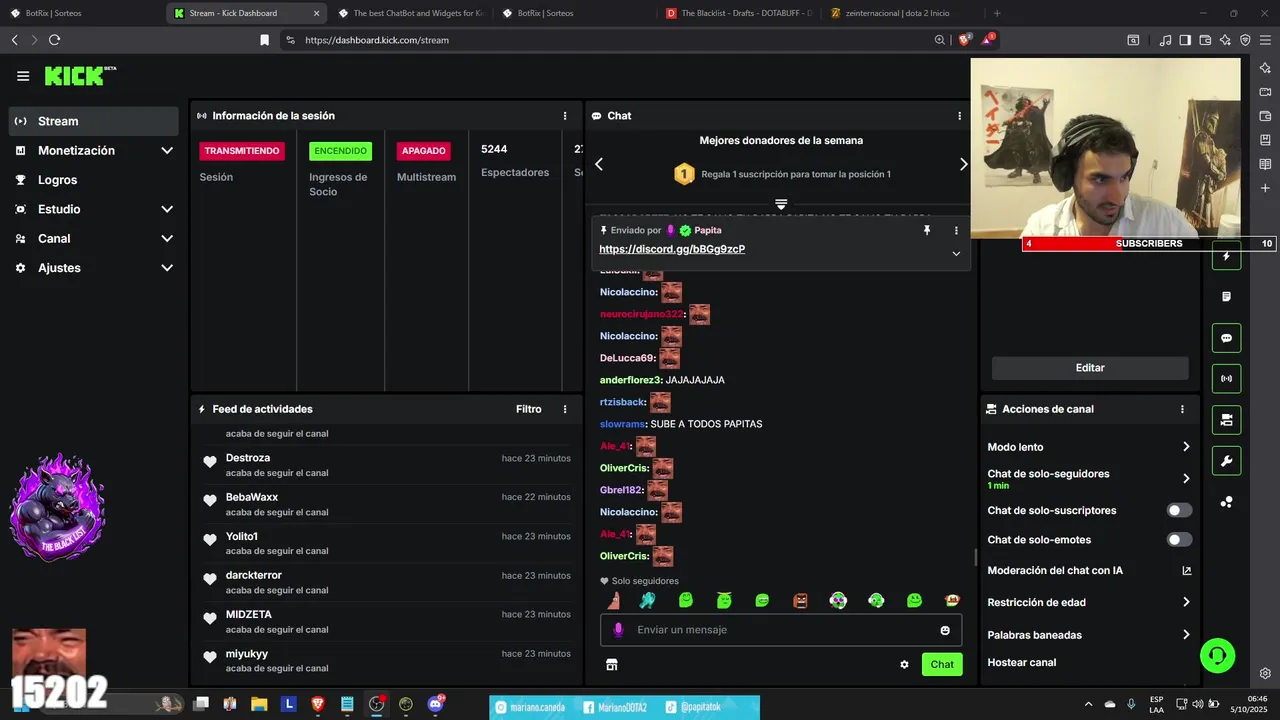Open Feed de actividades options menu
The height and width of the screenshot is (720, 1280).
[565, 409]
